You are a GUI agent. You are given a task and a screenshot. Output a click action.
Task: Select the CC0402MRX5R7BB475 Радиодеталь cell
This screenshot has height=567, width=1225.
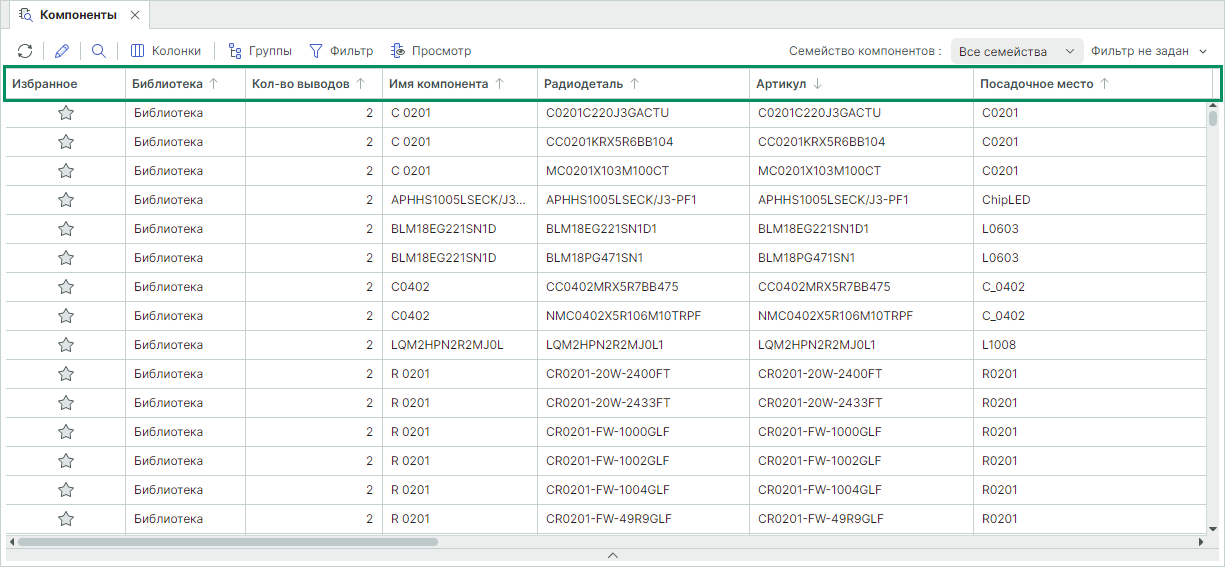pos(612,287)
